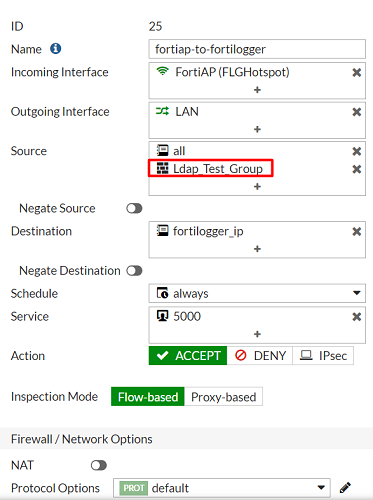Add an Incoming Interface with plus
The width and height of the screenshot is (373, 500).
coord(257,90)
